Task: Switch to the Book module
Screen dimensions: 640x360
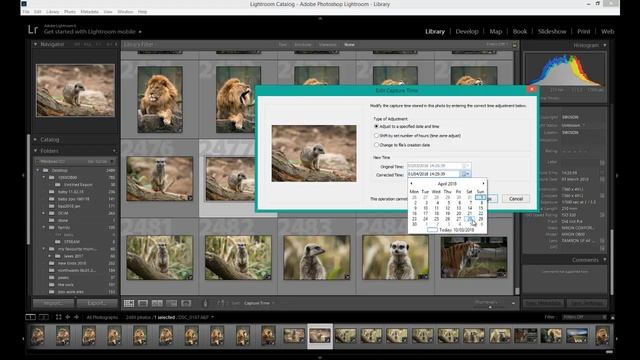Action: tap(520, 31)
